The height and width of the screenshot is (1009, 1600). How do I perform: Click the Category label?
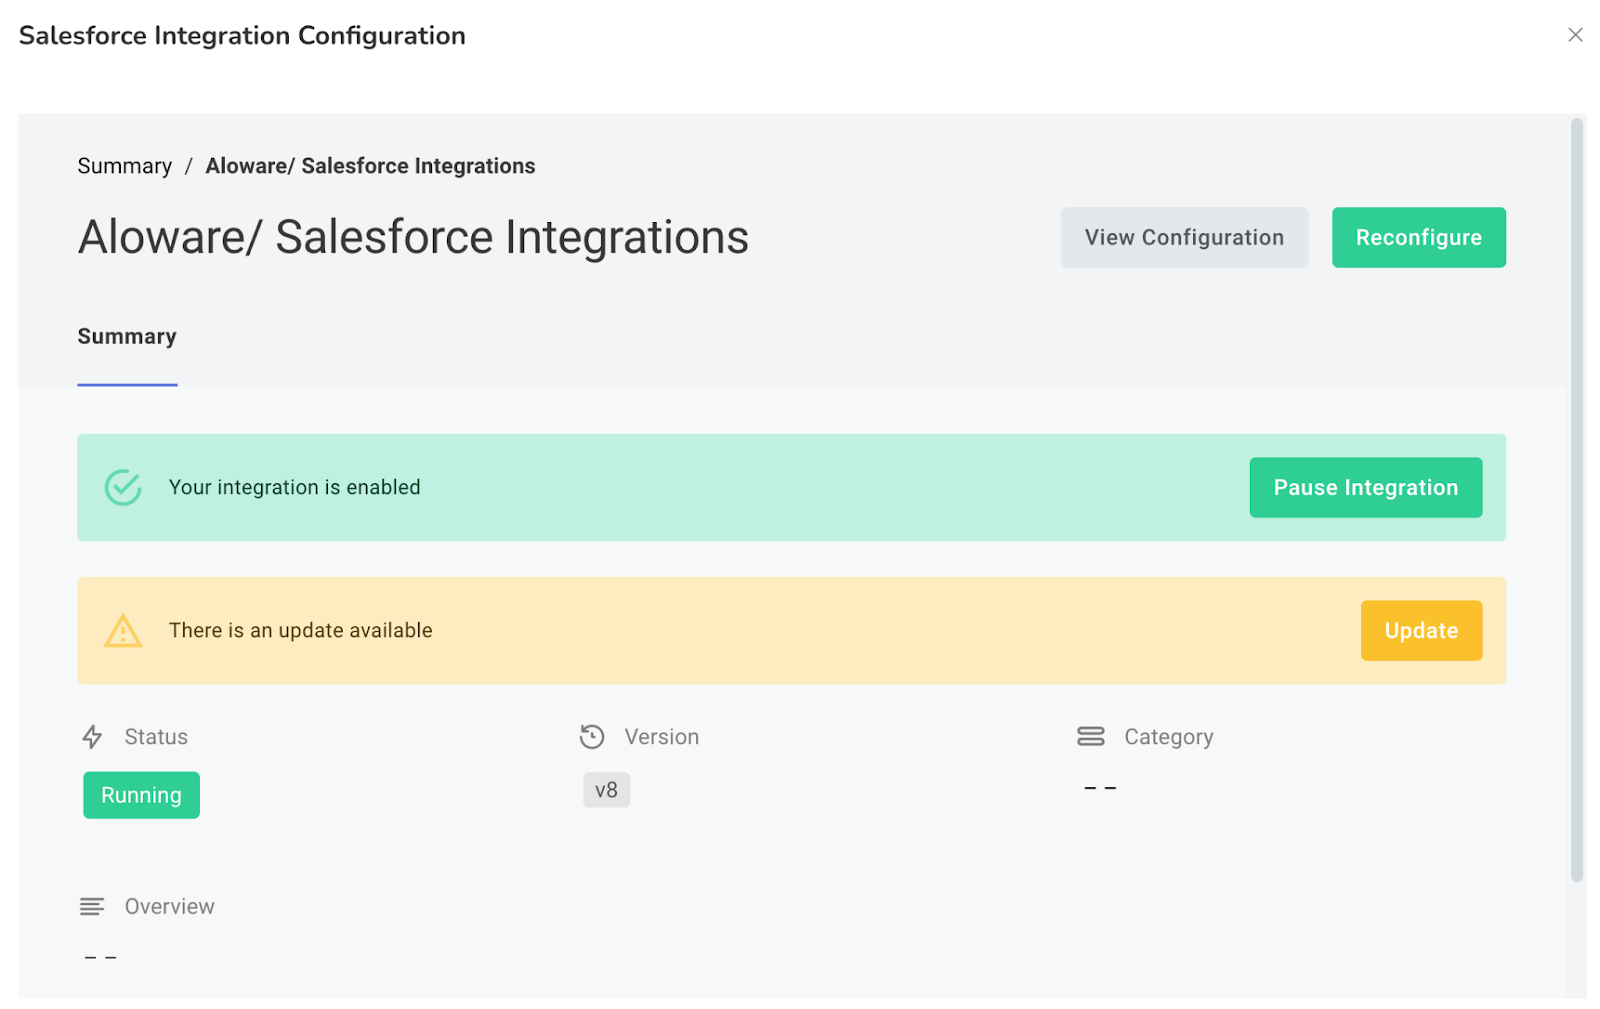(x=1168, y=737)
